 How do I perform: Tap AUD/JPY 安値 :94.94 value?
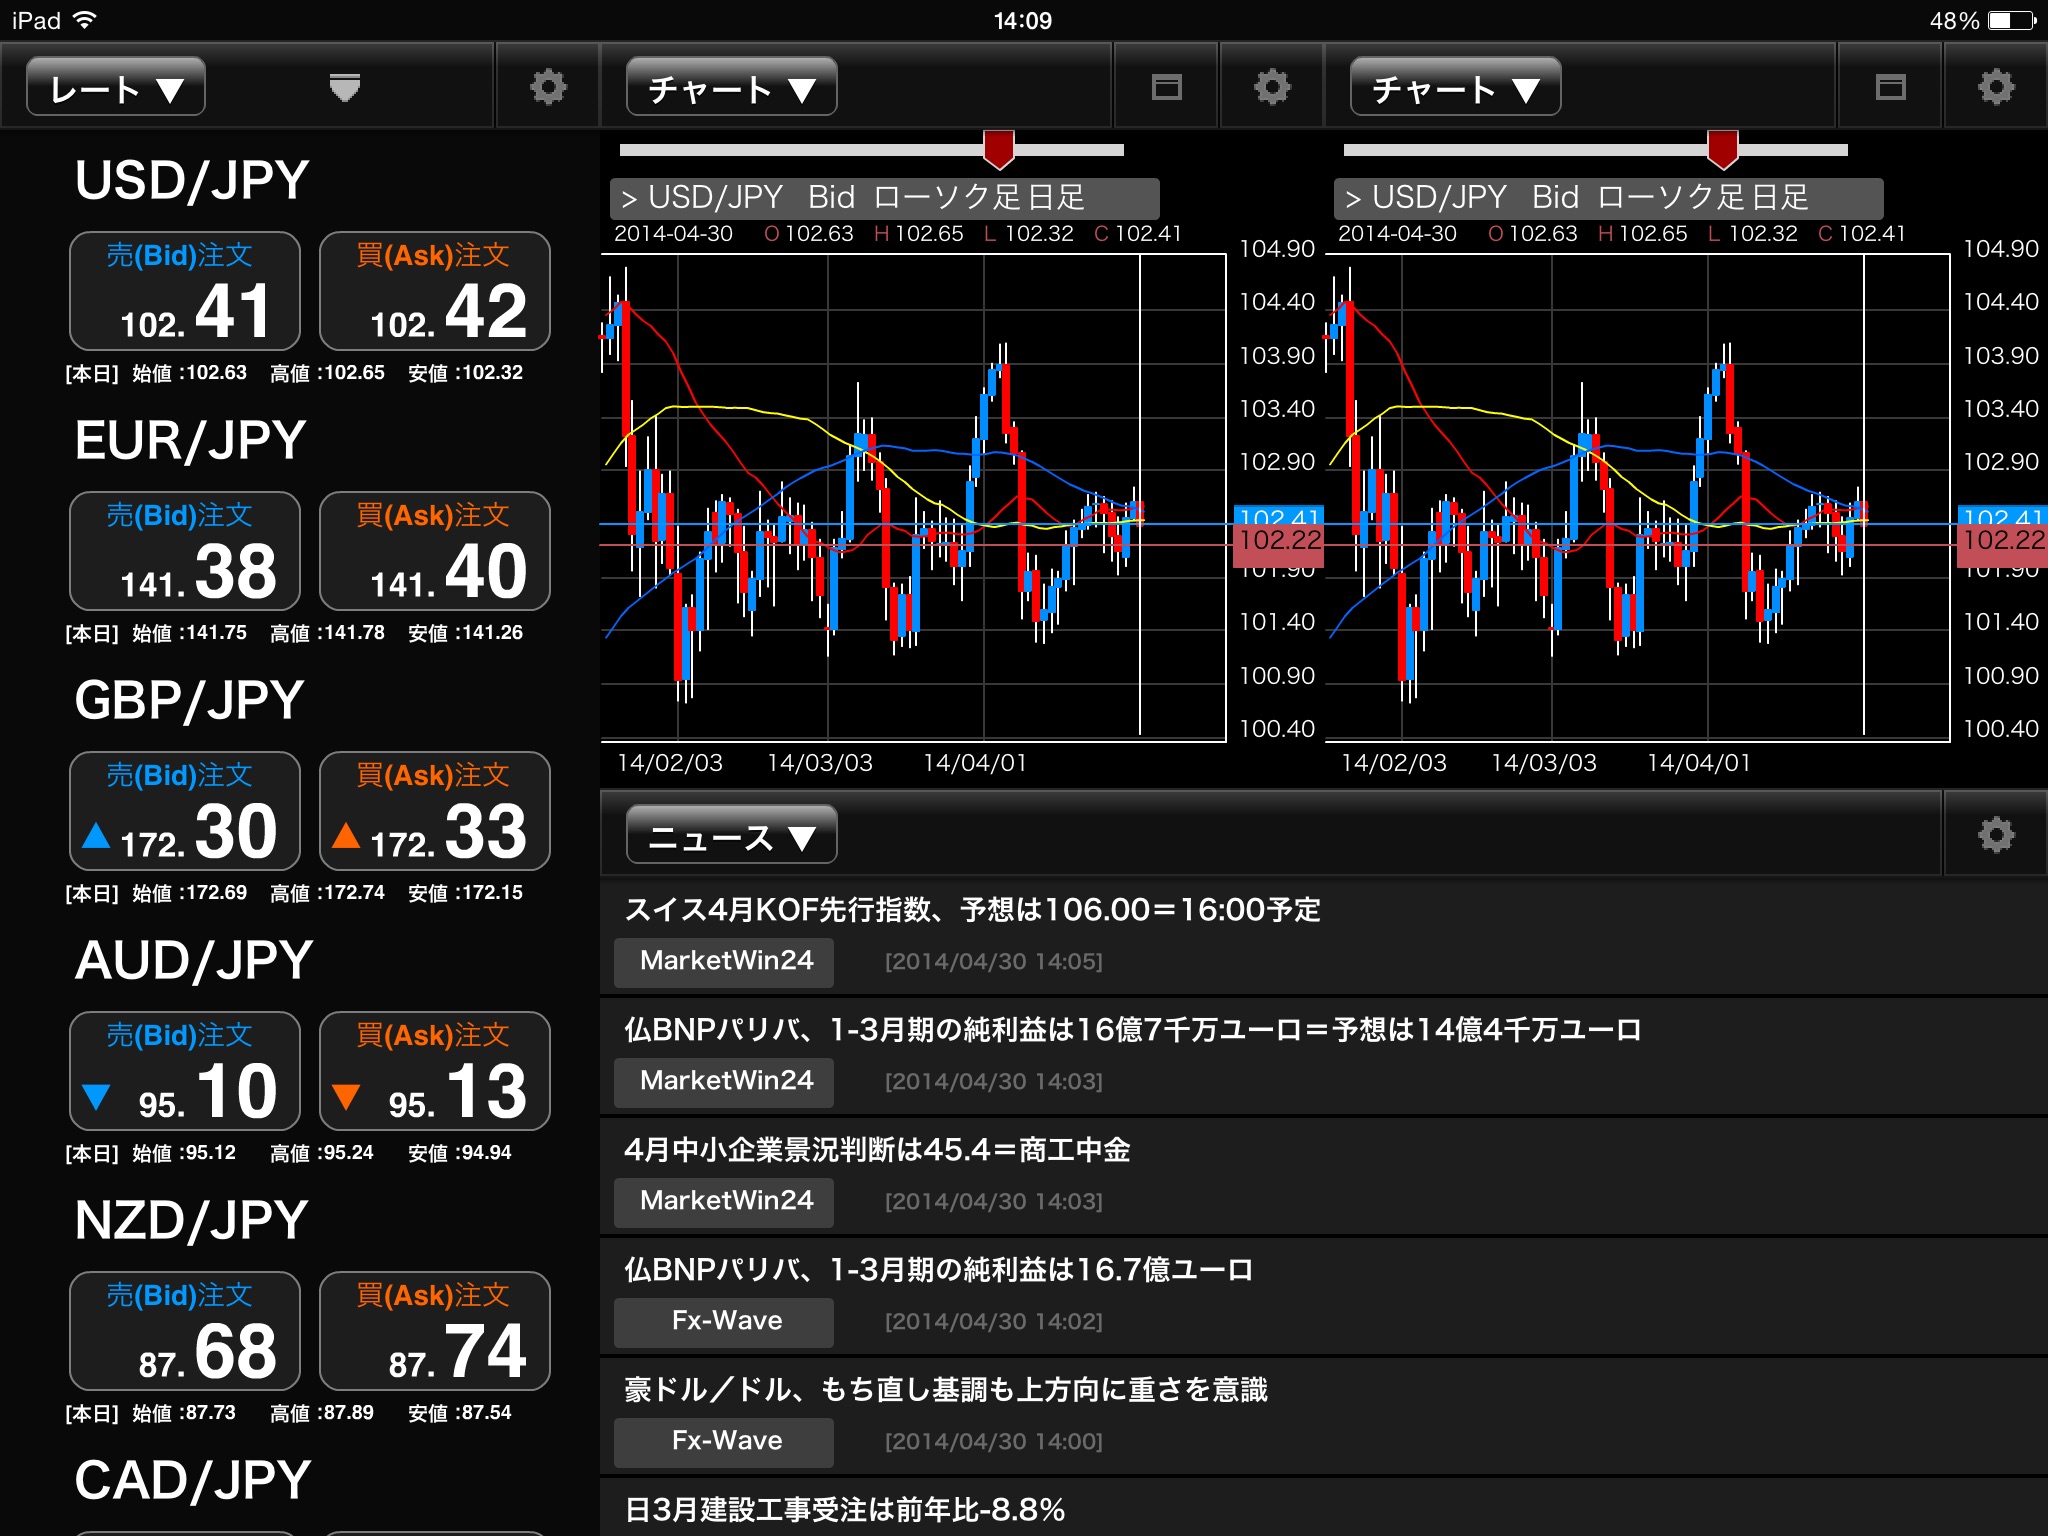coord(460,1153)
